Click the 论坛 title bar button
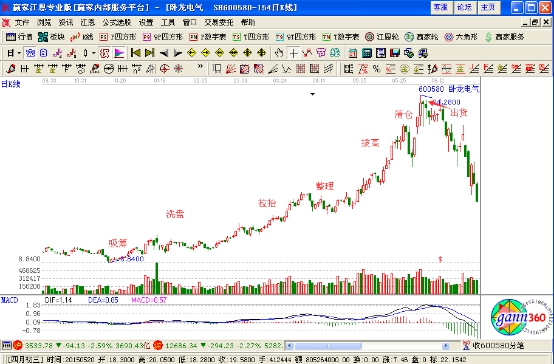Screen dimensions: 554x364 click(465, 7)
